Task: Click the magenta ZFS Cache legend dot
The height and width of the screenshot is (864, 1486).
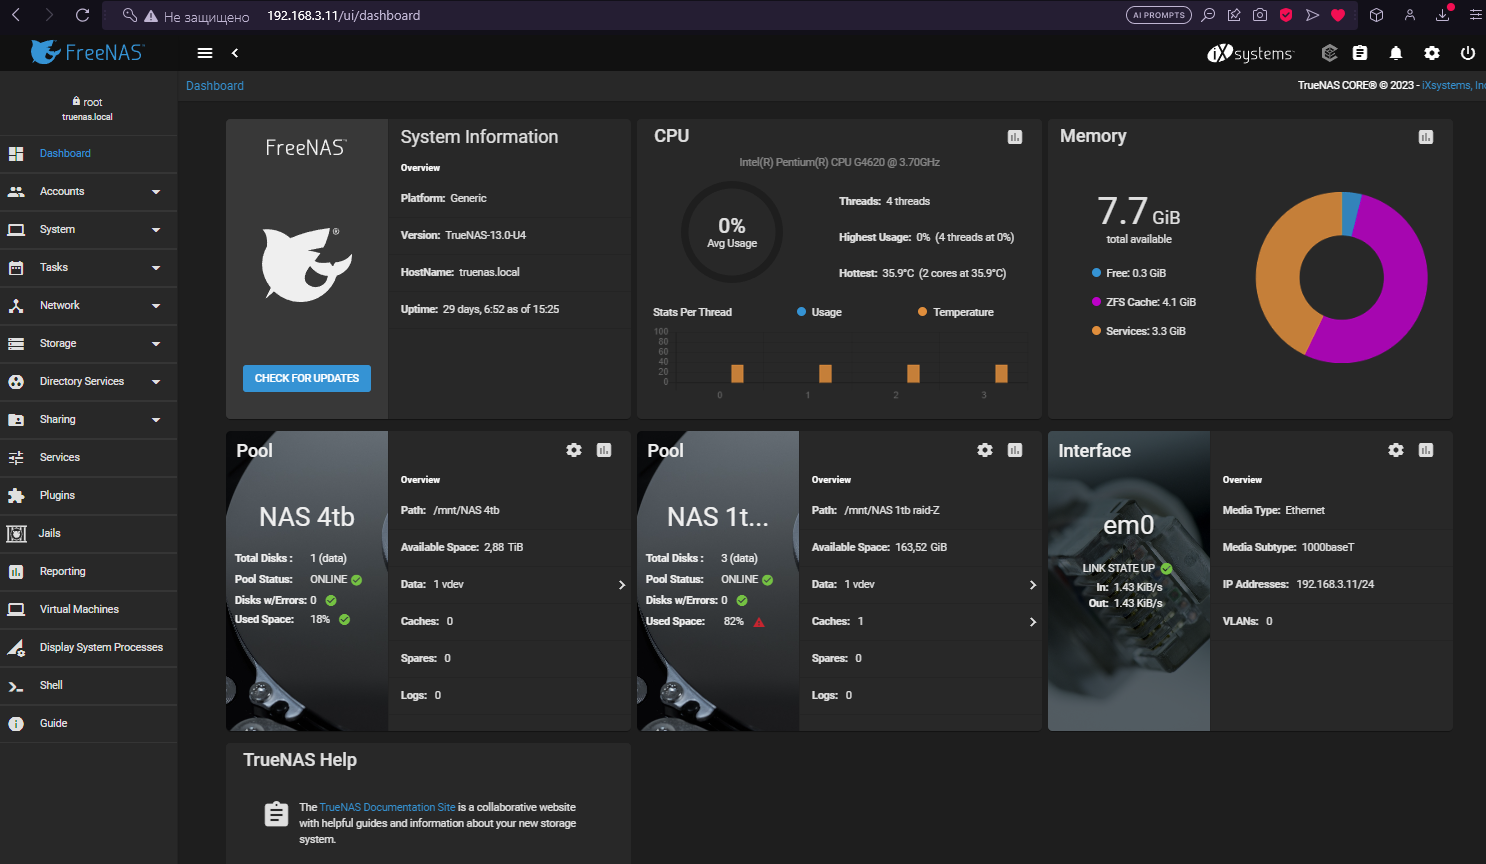Action: click(x=1096, y=302)
